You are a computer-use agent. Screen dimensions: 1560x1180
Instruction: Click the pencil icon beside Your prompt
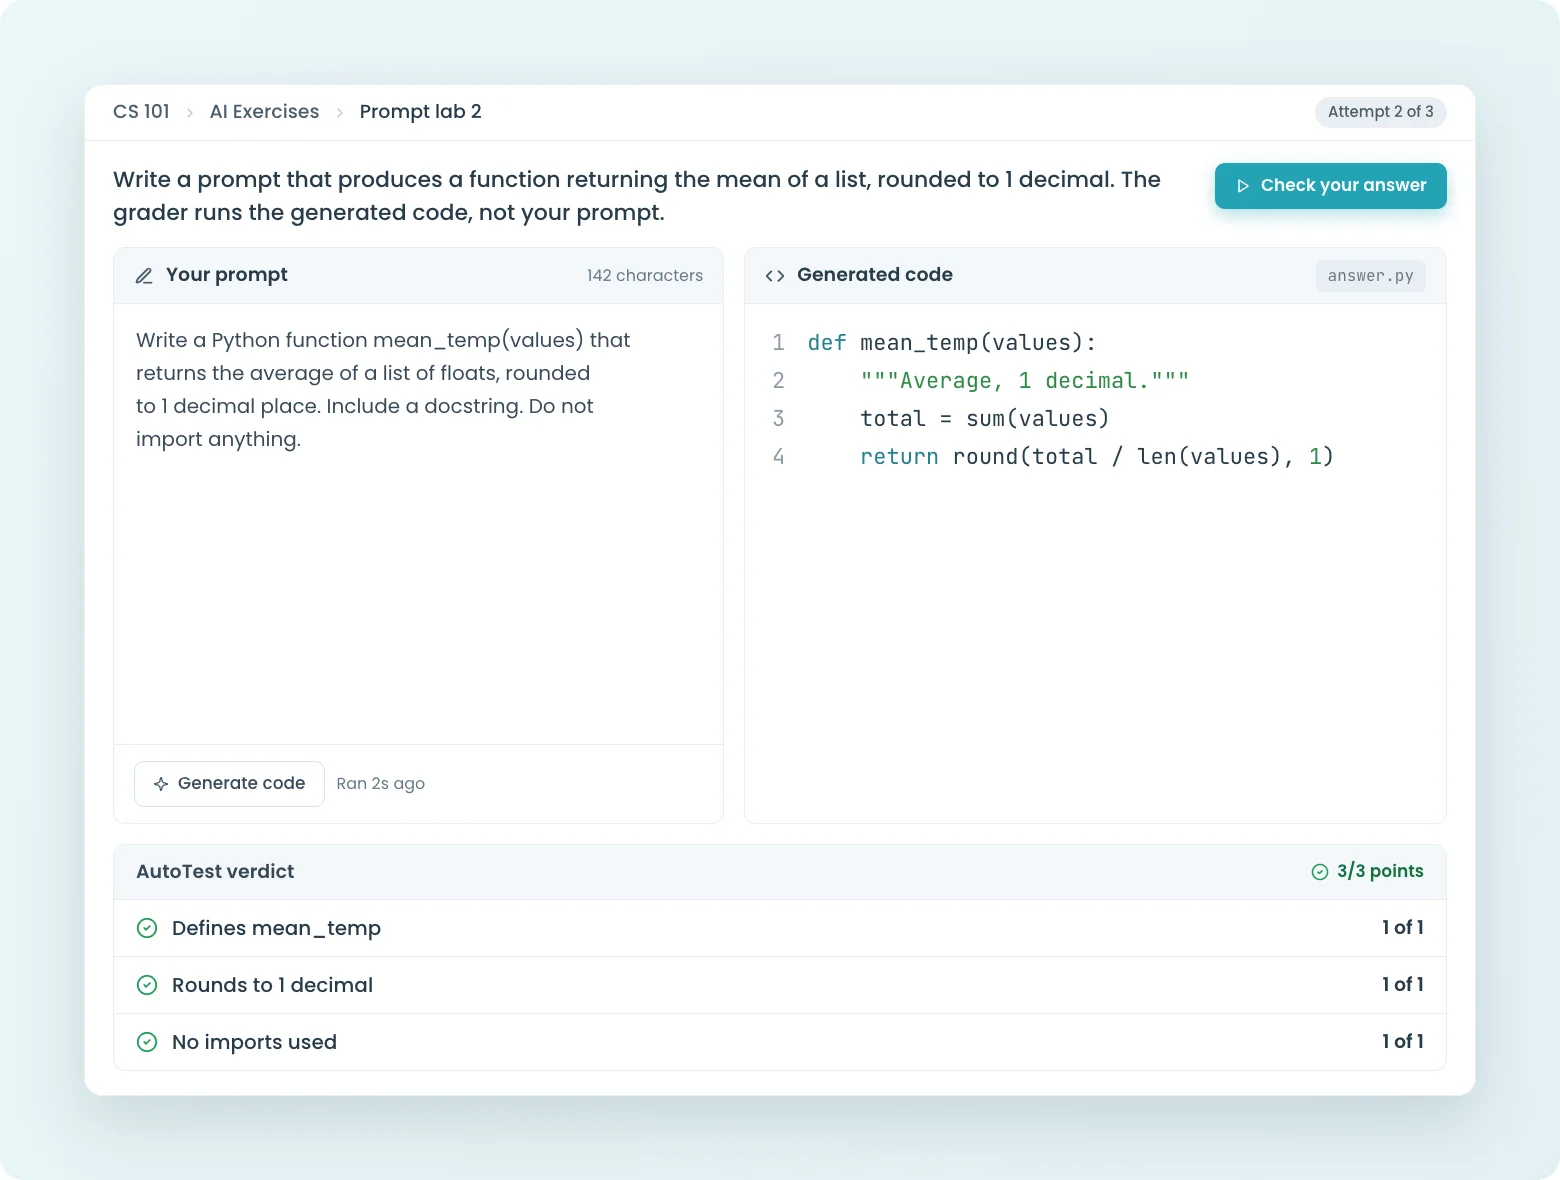click(144, 276)
